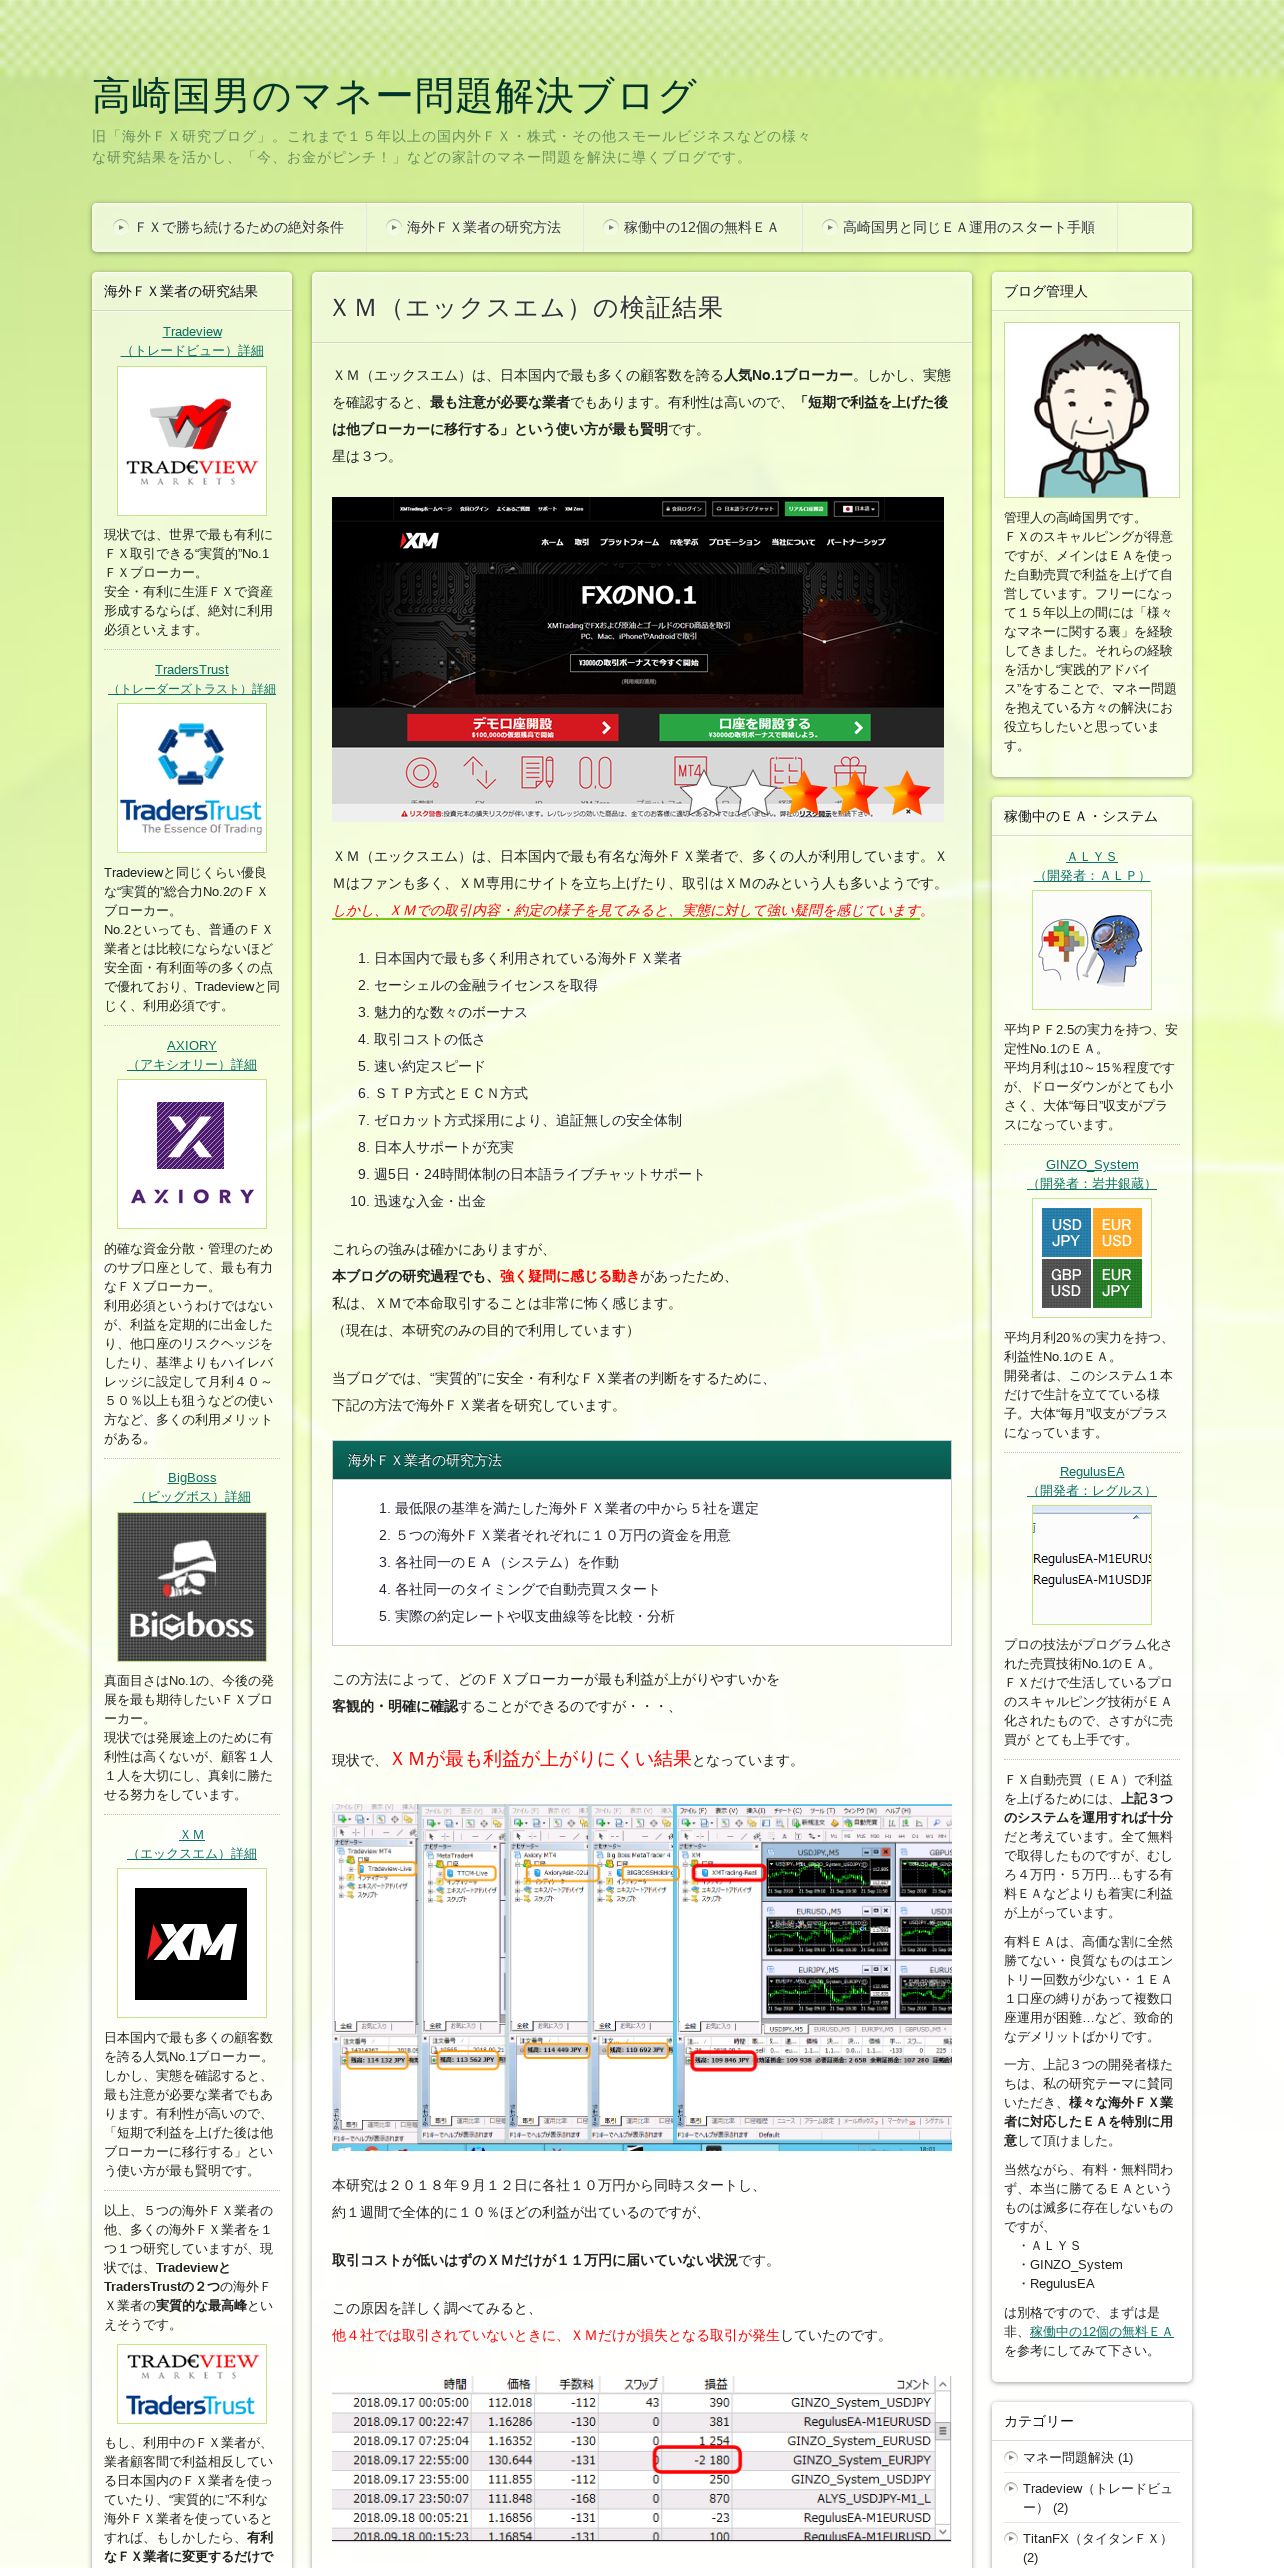Click list item 迅速な入金・出金
Image resolution: width=1284 pixels, height=2568 pixels.
[429, 1201]
